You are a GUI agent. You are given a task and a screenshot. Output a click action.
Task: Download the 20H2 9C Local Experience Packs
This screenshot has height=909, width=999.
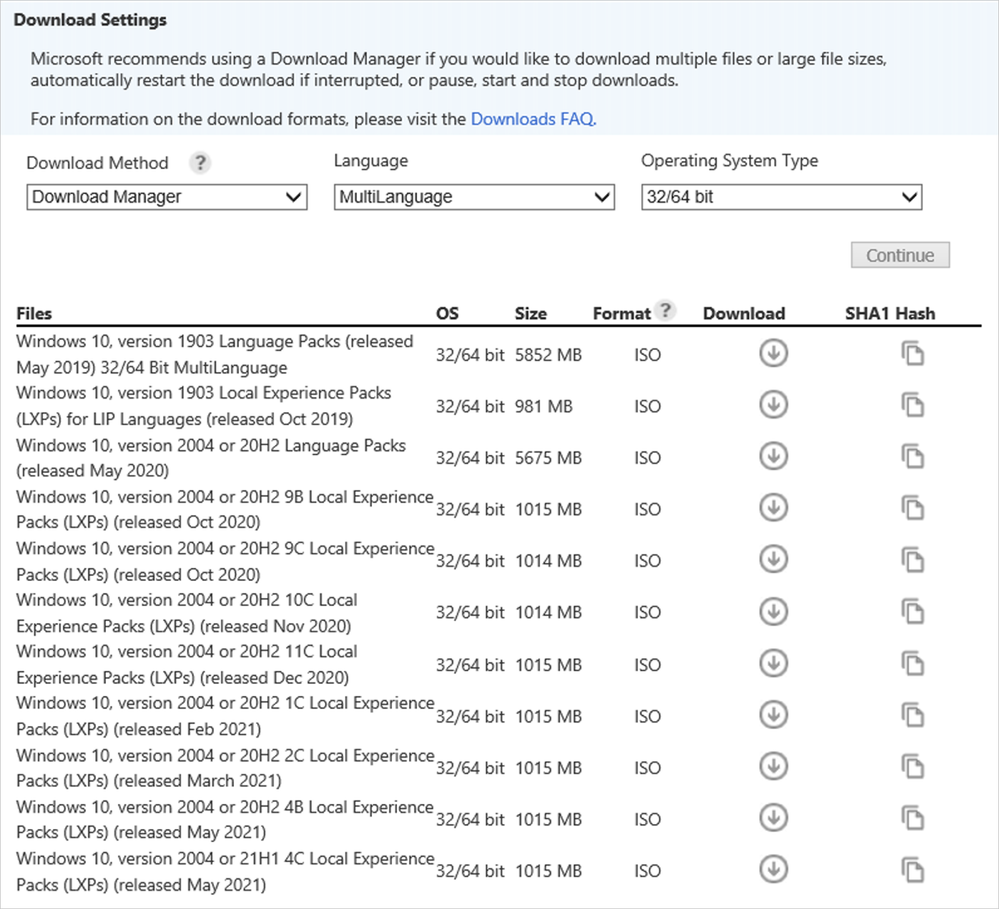(773, 559)
